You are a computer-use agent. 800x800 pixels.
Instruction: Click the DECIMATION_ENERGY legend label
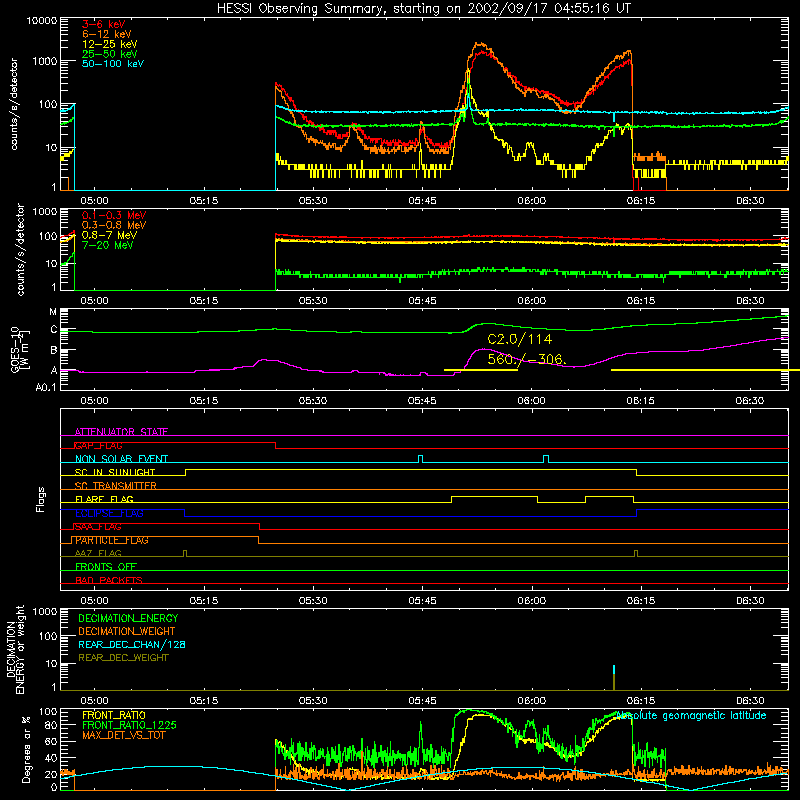tap(128, 618)
